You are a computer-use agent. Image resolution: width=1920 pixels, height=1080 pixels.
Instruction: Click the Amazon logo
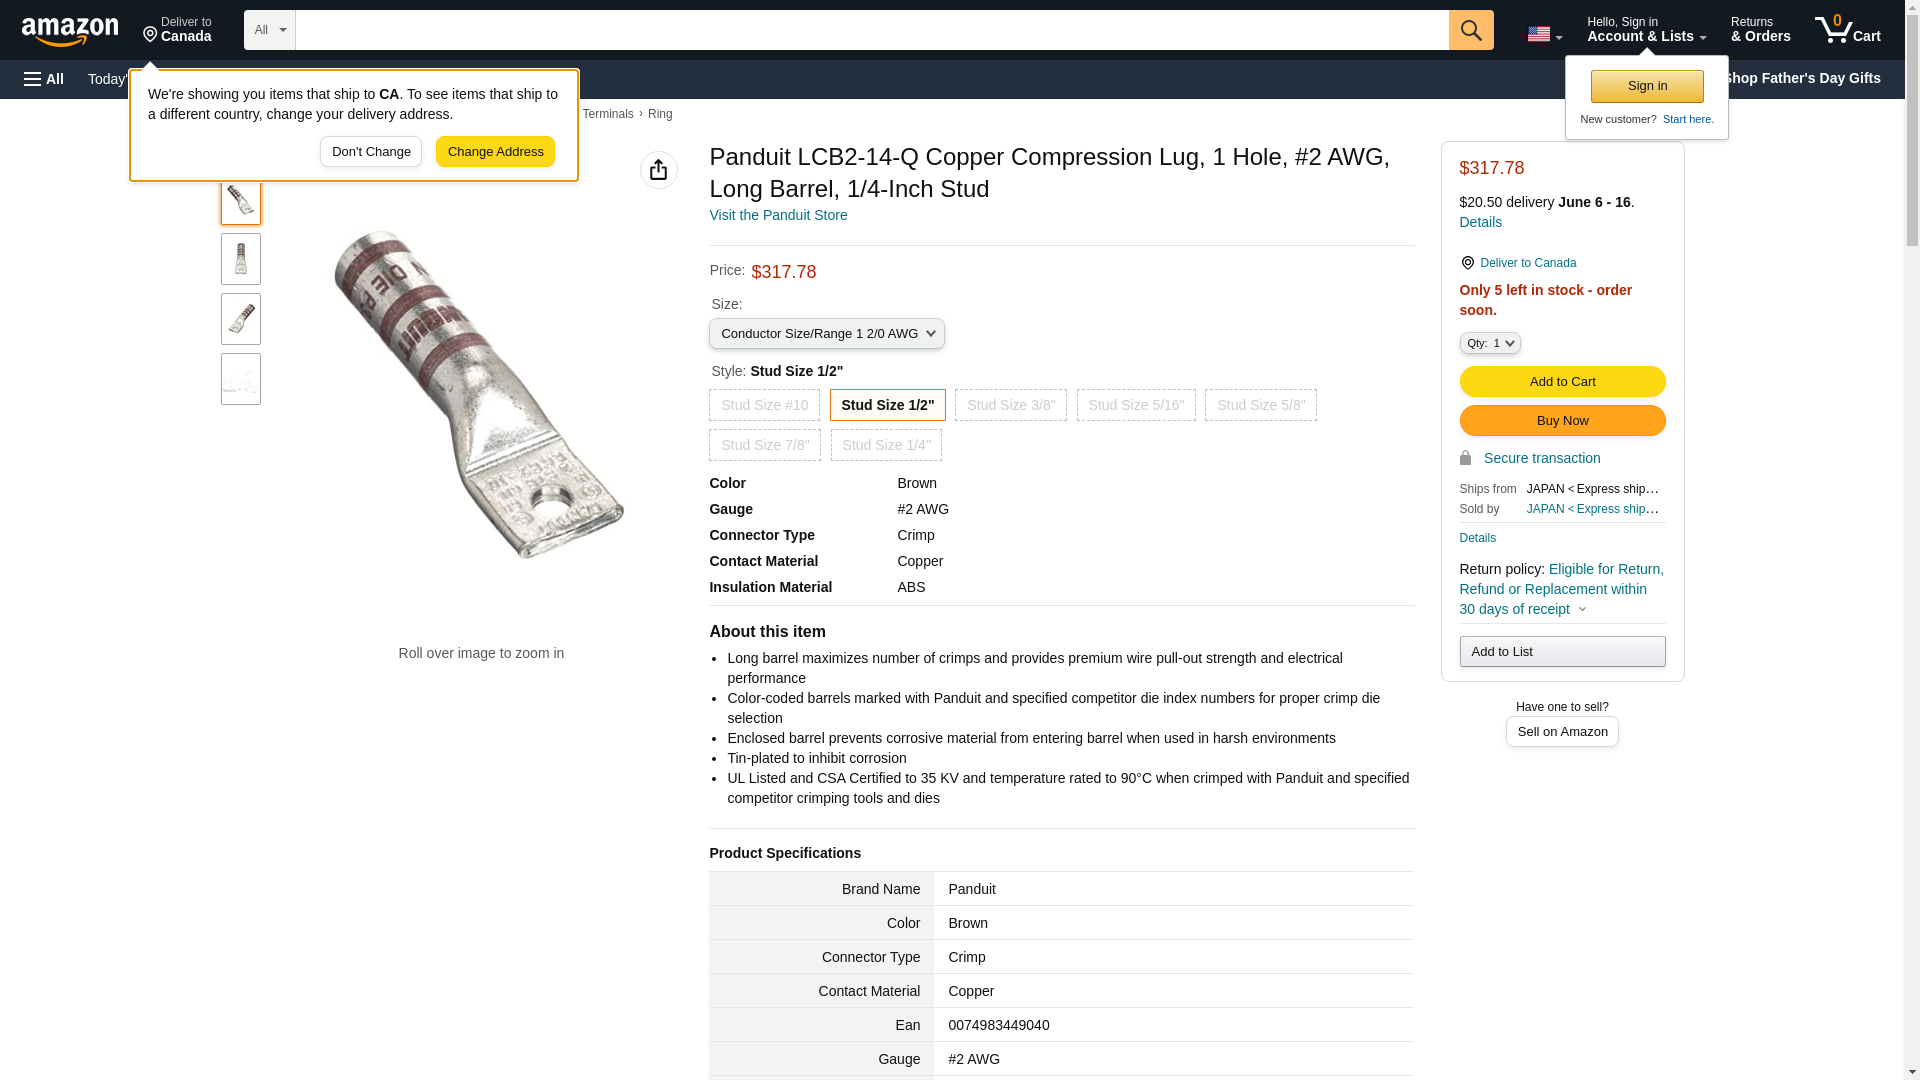pyautogui.click(x=70, y=31)
